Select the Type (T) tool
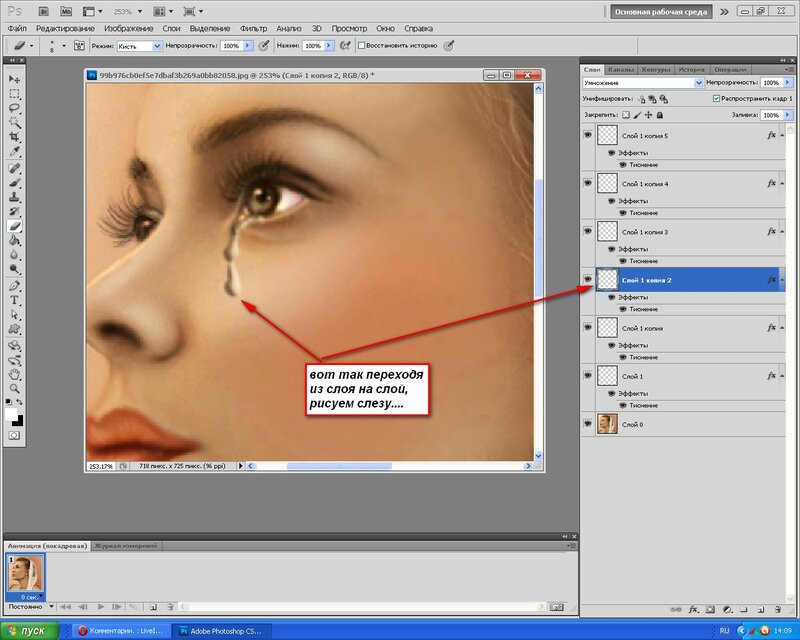The width and height of the screenshot is (800, 640). pos(15,300)
